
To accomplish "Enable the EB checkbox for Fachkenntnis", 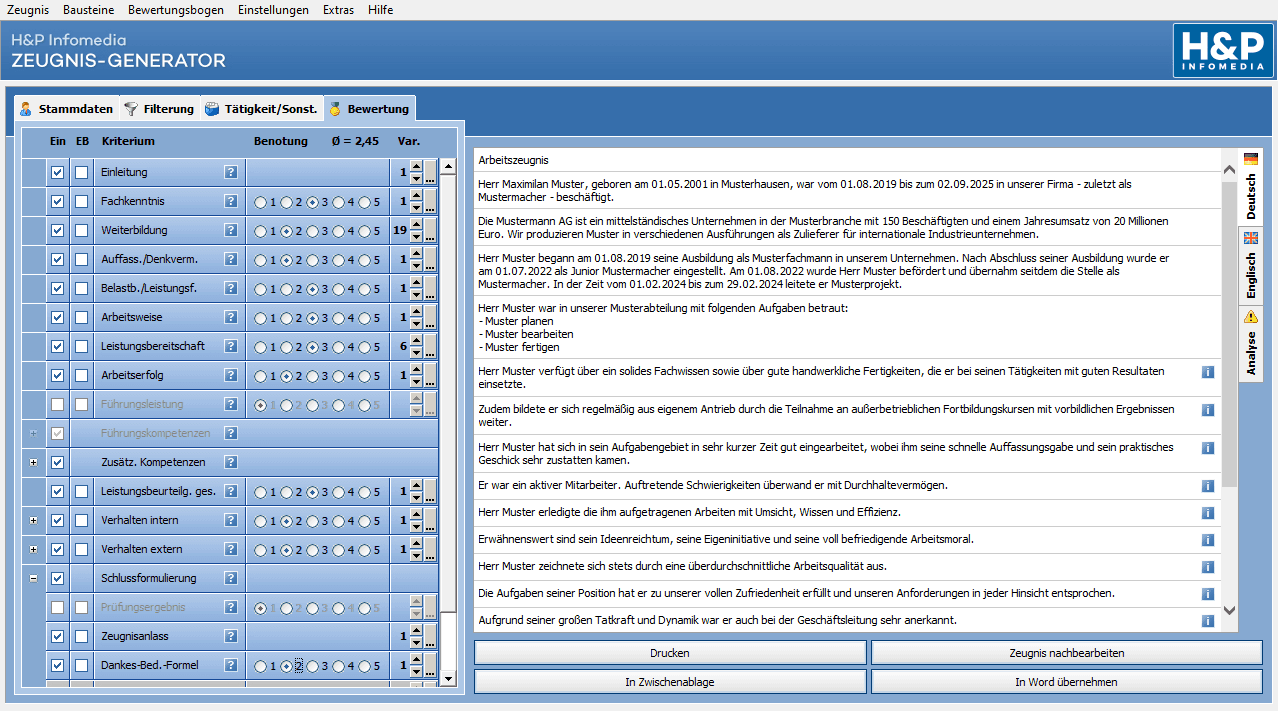I will (82, 201).
